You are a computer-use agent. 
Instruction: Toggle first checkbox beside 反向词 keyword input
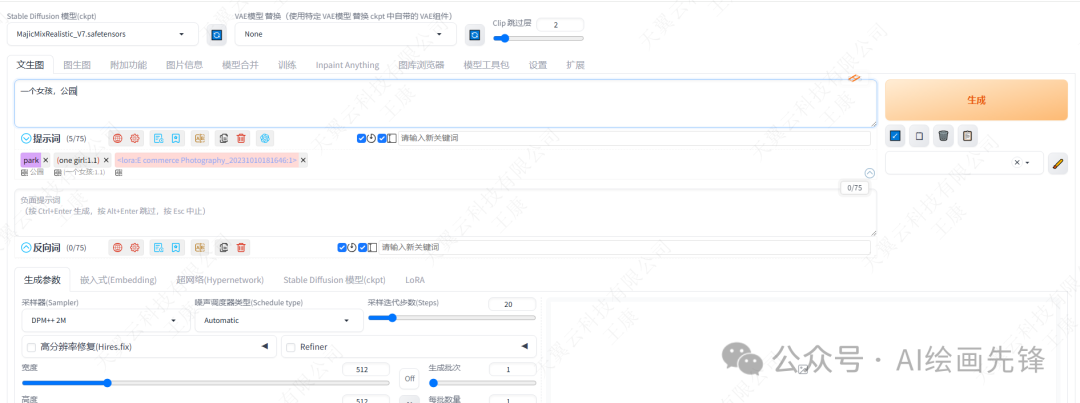(342, 247)
